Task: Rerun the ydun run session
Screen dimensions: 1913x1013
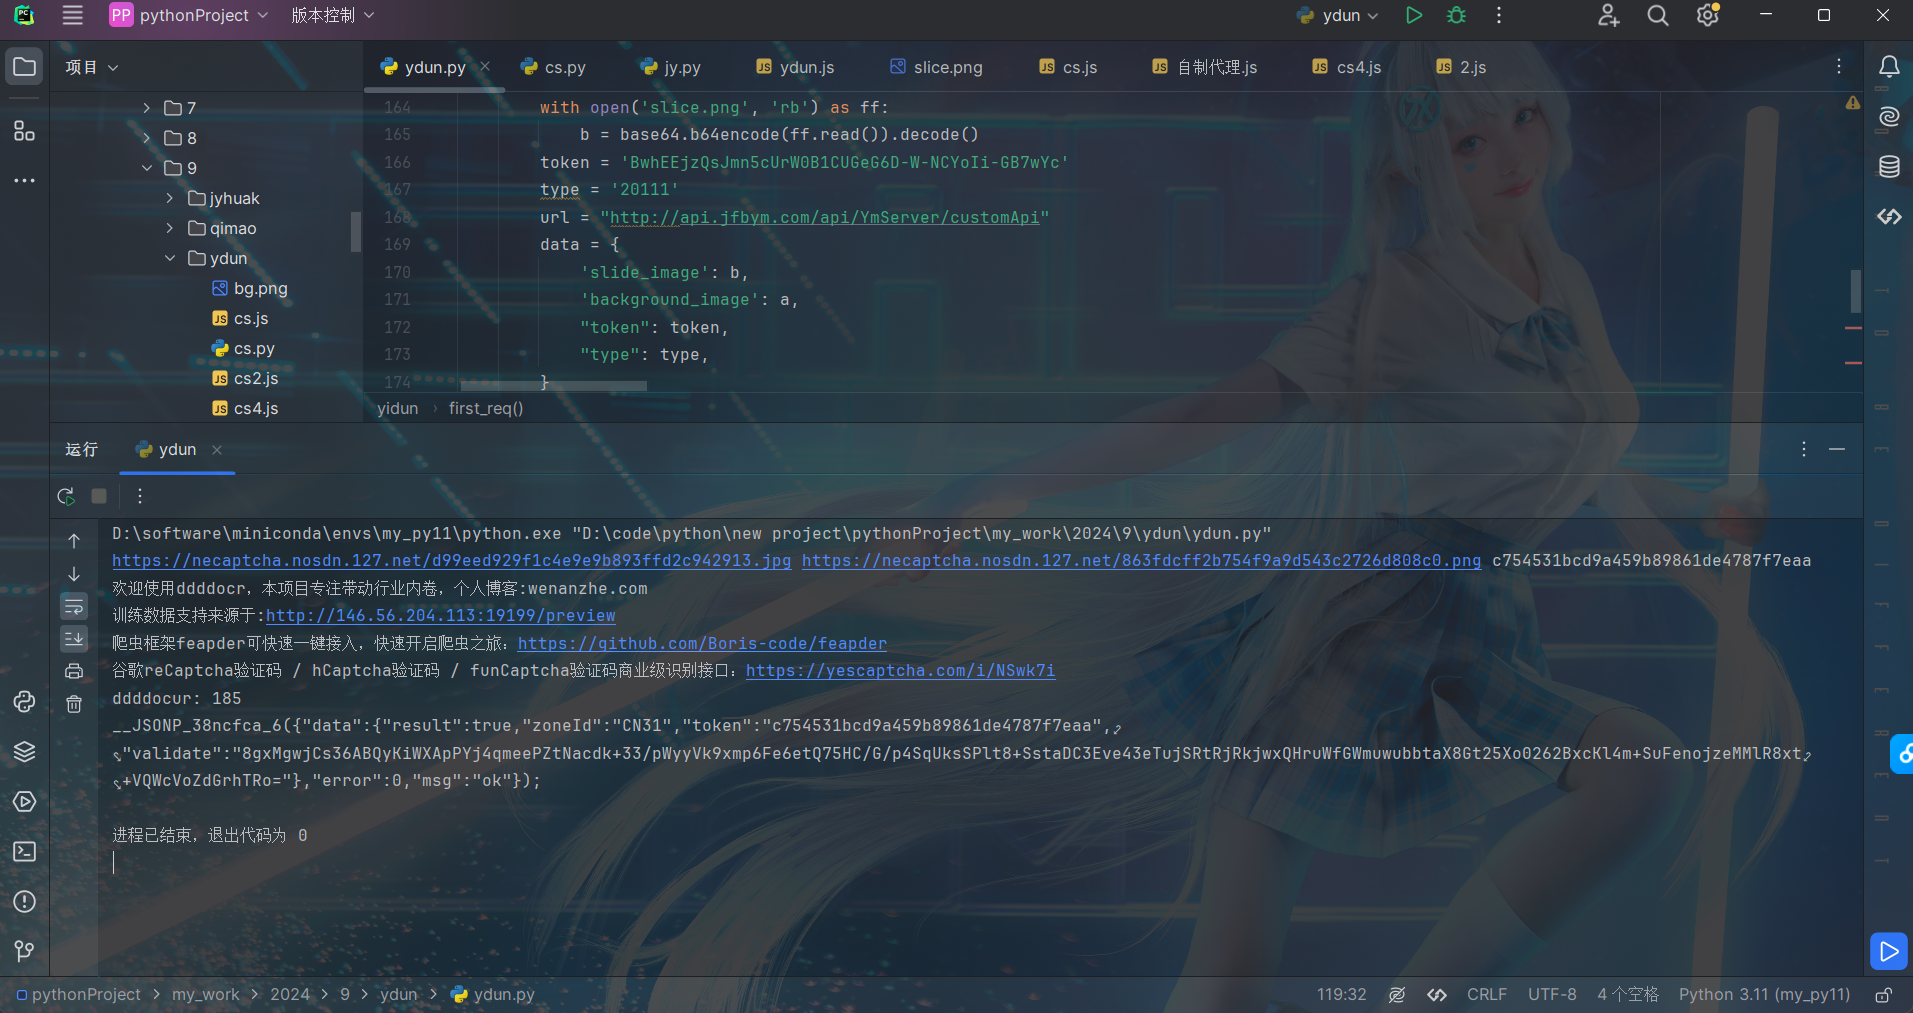Action: coord(66,496)
